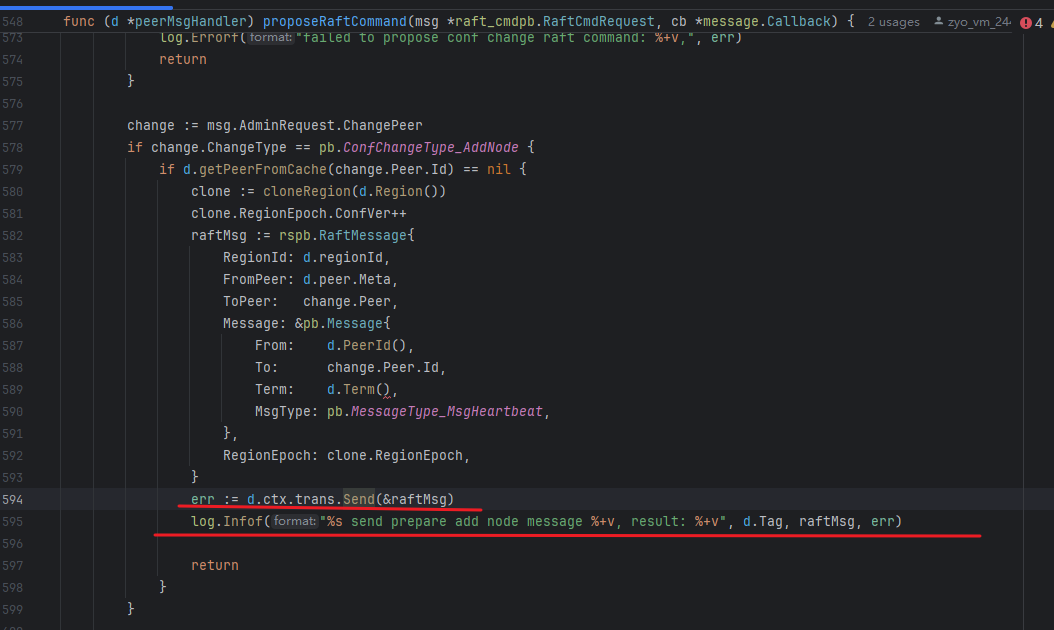Screen dimensions: 1054x630
Task: Click getPeerFromCache method name
Action: (x=263, y=169)
